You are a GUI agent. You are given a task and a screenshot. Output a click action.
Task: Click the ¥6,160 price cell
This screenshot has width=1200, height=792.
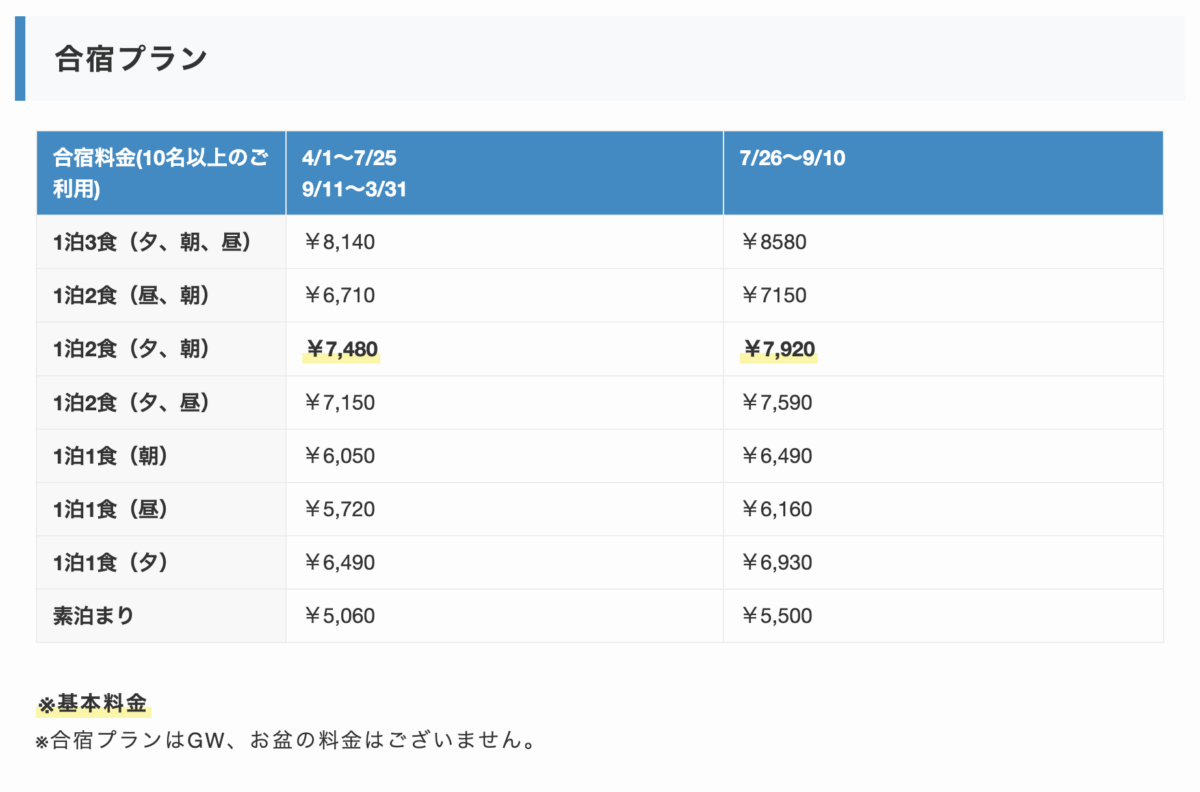(776, 510)
